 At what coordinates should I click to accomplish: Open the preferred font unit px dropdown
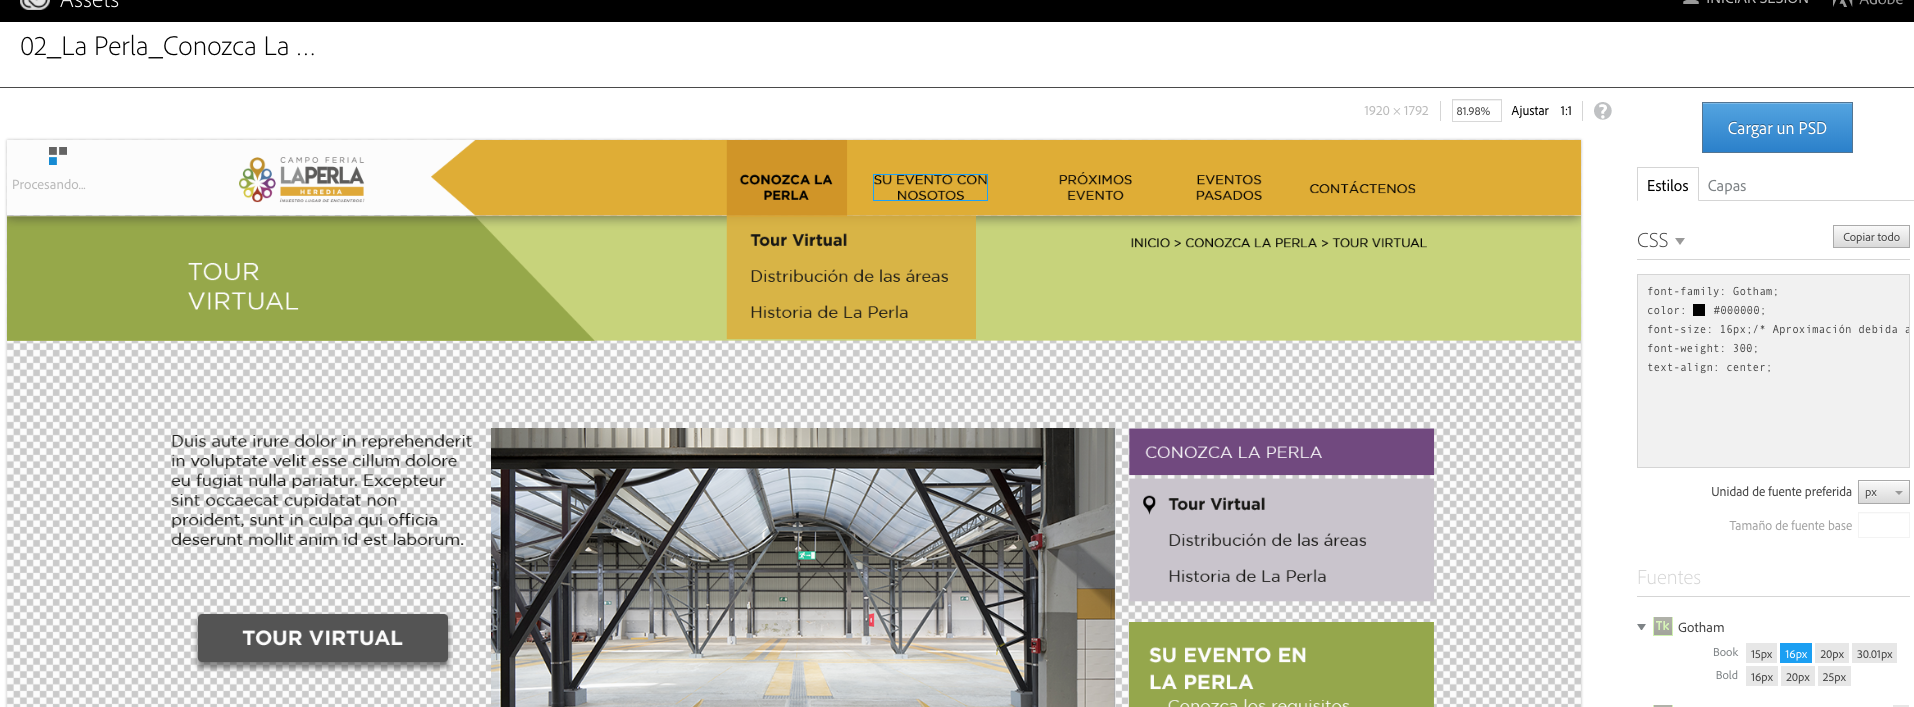1883,492
